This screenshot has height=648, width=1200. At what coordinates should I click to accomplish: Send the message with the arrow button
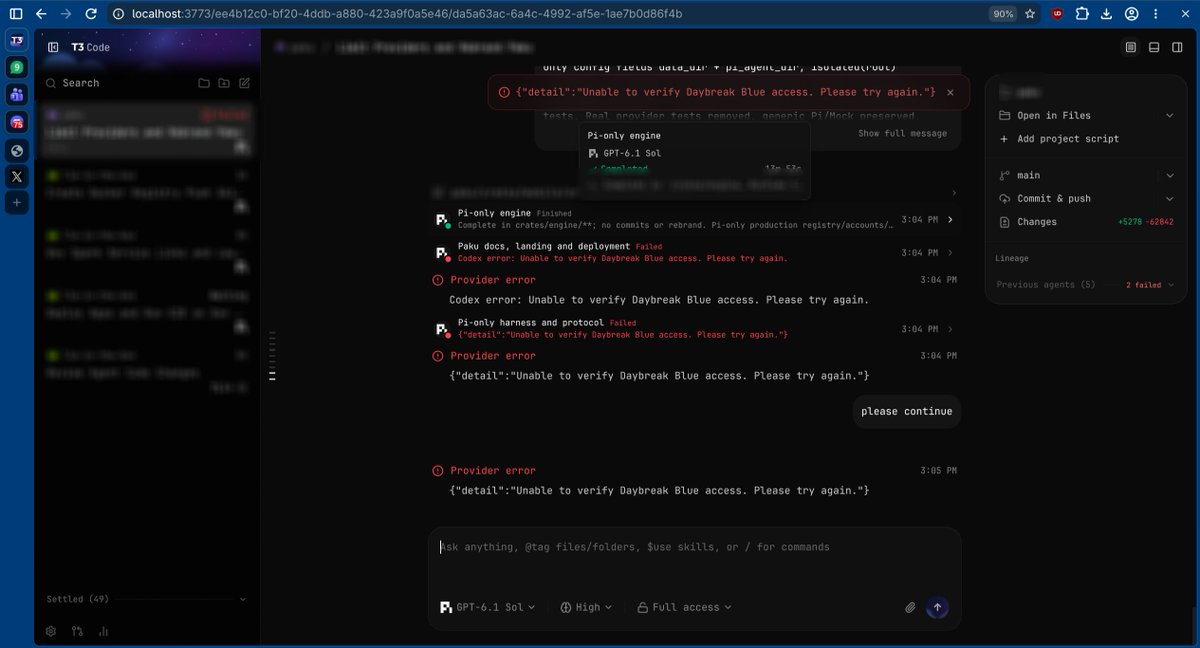pos(937,607)
